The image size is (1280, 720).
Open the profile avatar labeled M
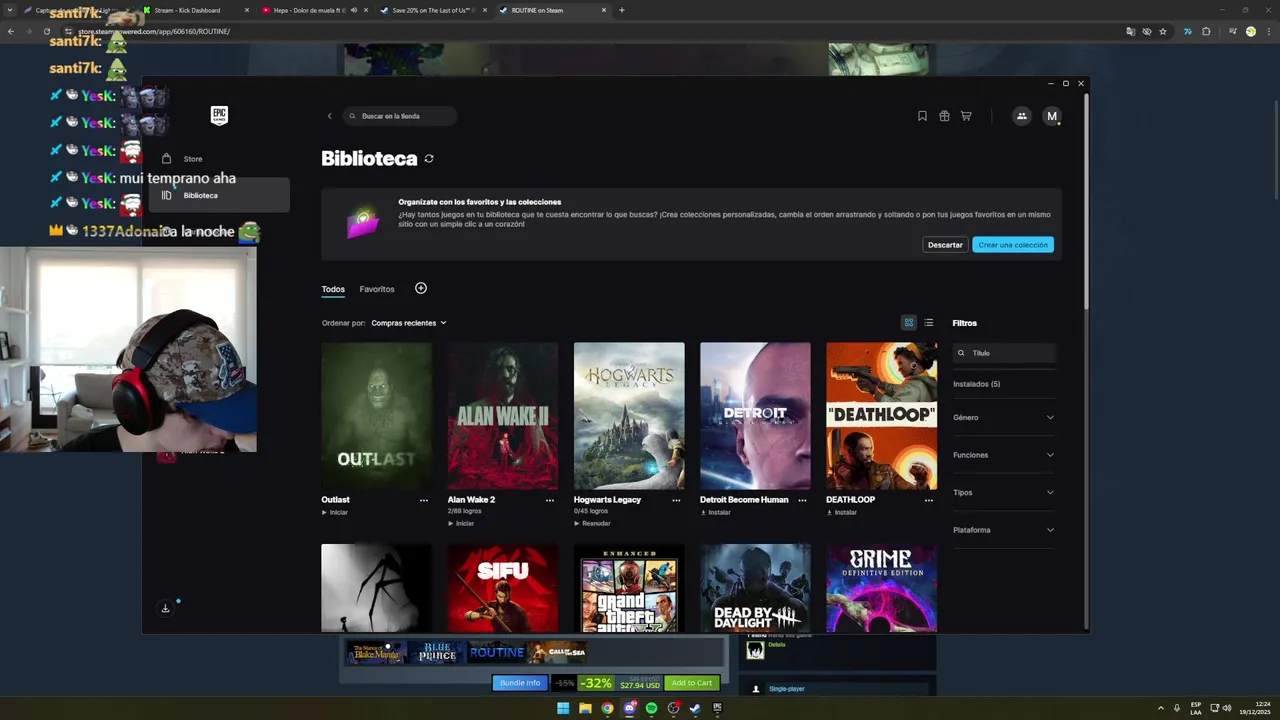[x=1051, y=116]
